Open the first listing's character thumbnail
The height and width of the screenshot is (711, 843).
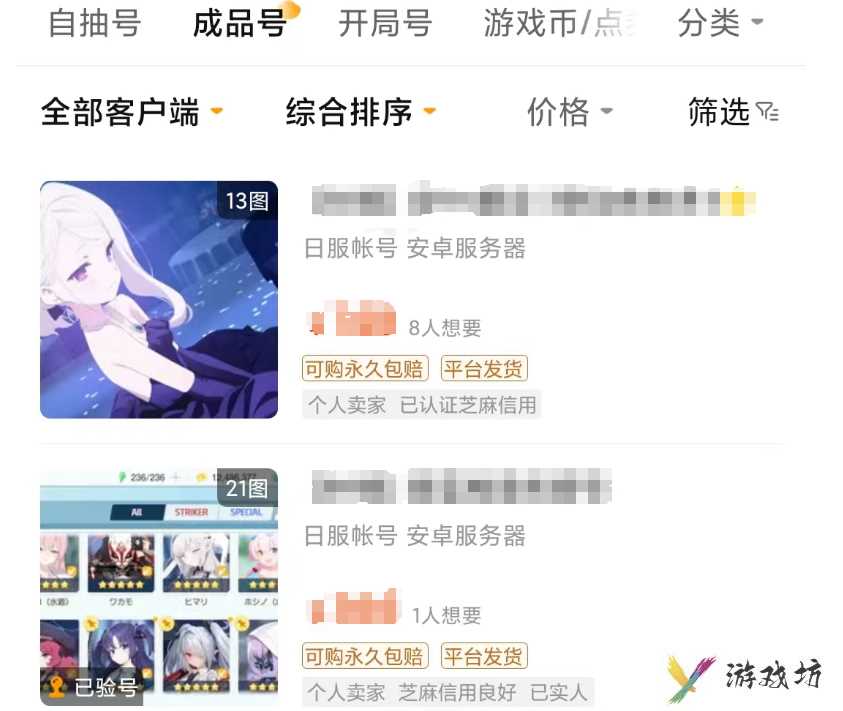159,300
